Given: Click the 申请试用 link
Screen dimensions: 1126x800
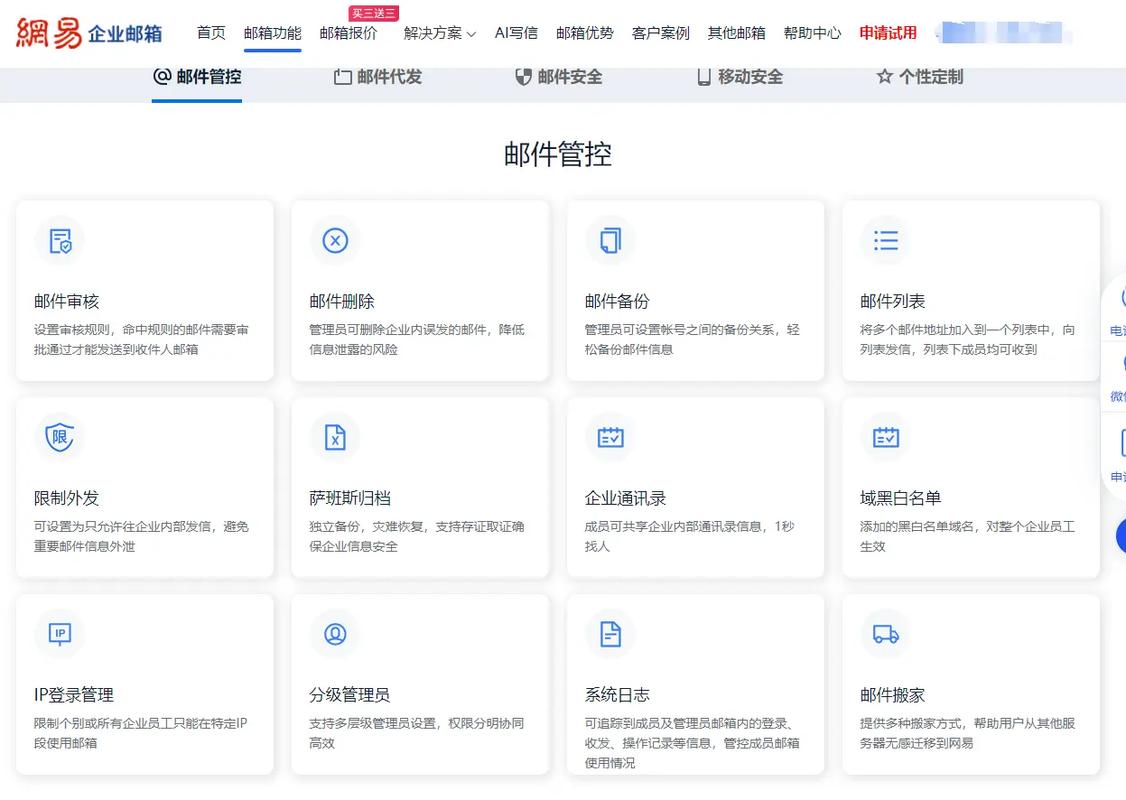Looking at the screenshot, I should (x=887, y=32).
